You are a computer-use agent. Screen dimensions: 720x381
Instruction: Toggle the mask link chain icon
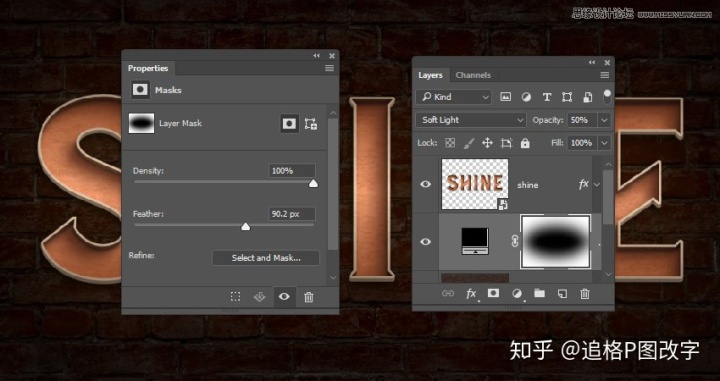click(x=515, y=241)
